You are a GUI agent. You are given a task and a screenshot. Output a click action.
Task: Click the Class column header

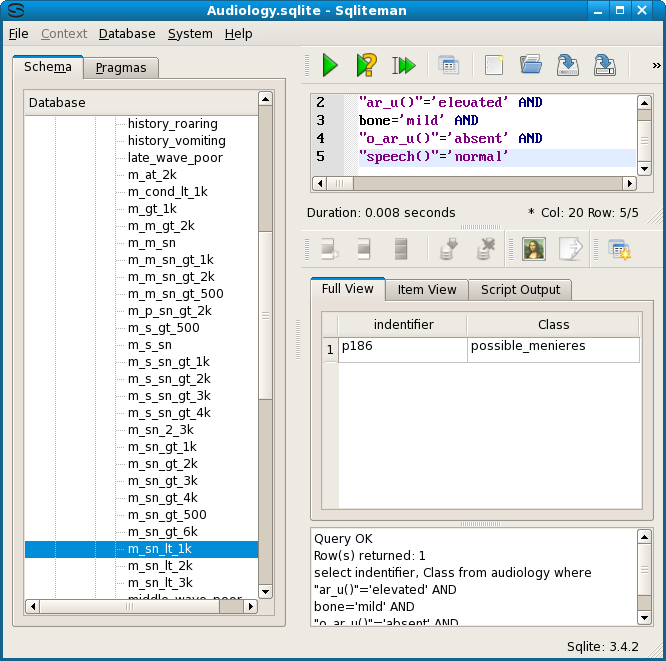pyautogui.click(x=553, y=324)
